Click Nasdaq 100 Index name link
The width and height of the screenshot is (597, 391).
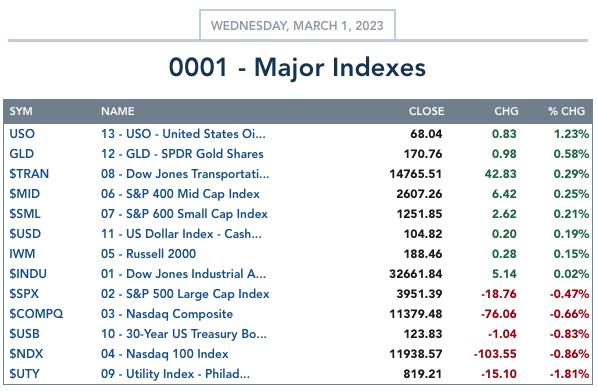164,354
